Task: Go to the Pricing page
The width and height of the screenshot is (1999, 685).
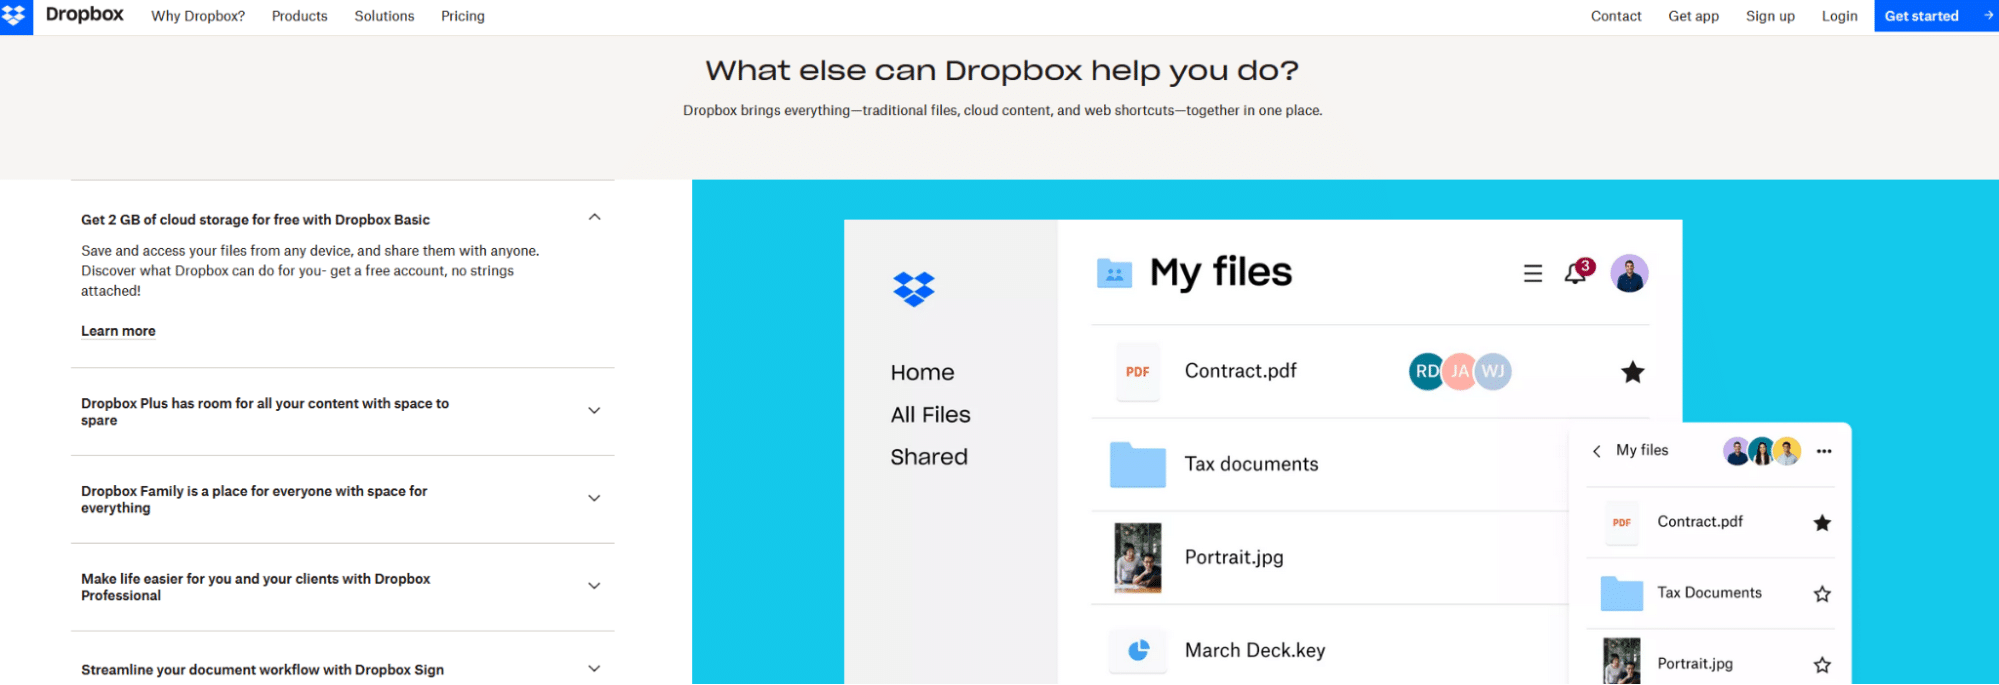Action: point(463,16)
